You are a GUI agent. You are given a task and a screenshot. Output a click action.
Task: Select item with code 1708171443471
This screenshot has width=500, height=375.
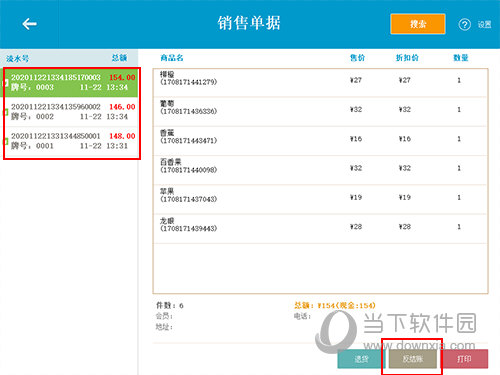[320, 141]
